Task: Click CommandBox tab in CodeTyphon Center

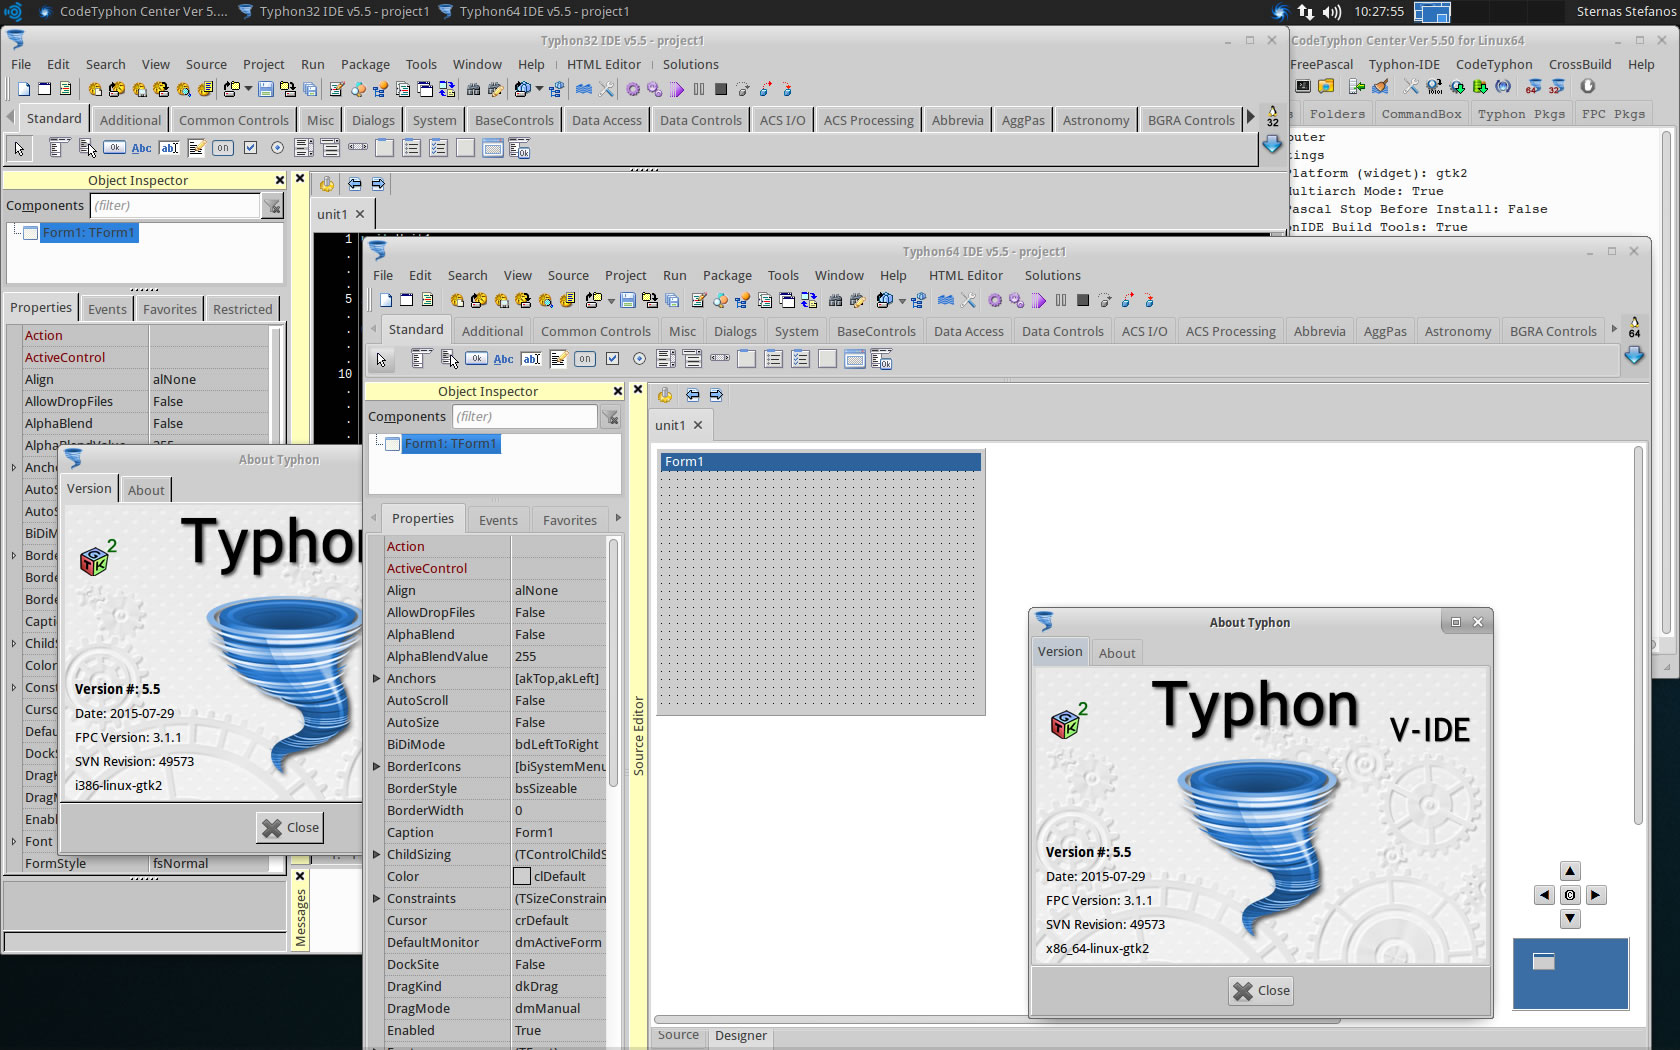Action: [1421, 114]
